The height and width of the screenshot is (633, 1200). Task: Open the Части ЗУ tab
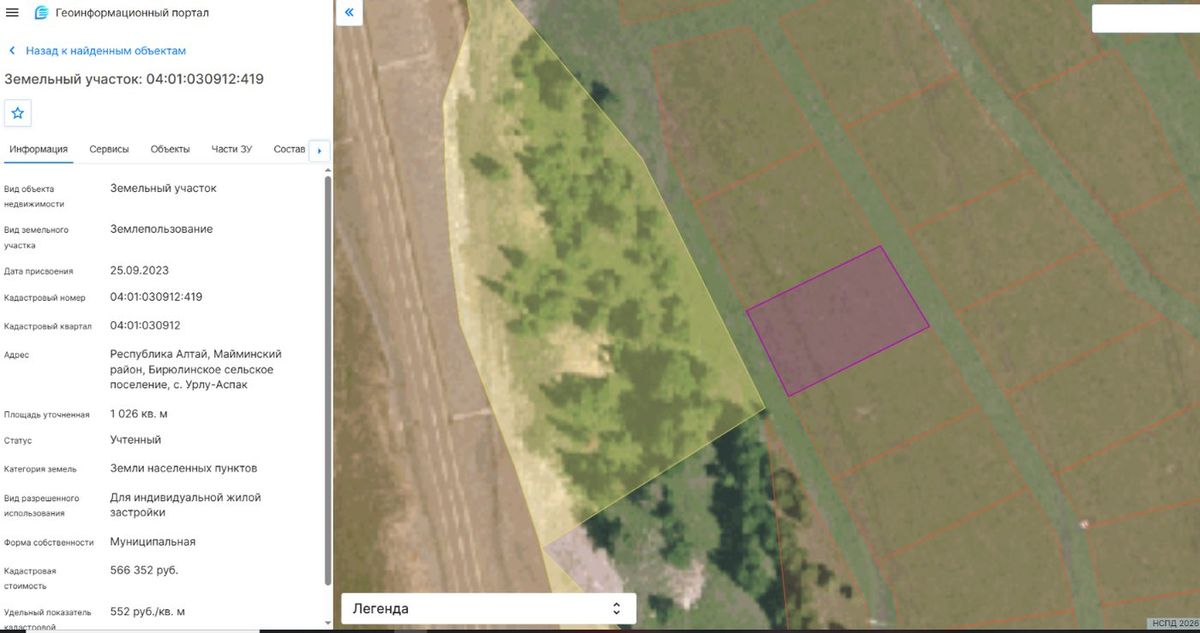coord(231,149)
